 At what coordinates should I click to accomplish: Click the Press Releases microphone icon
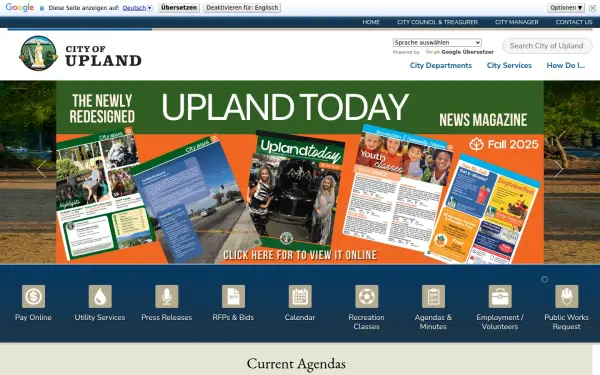coord(166,296)
